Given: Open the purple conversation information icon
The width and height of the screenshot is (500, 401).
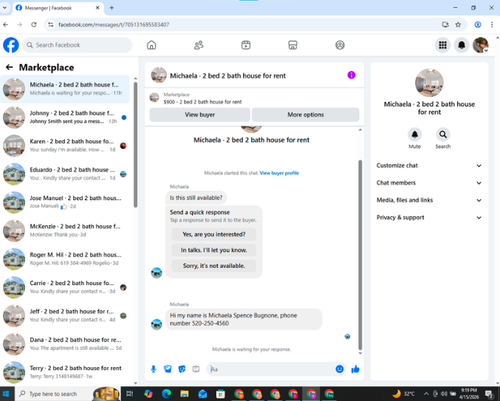Looking at the screenshot, I should [351, 75].
